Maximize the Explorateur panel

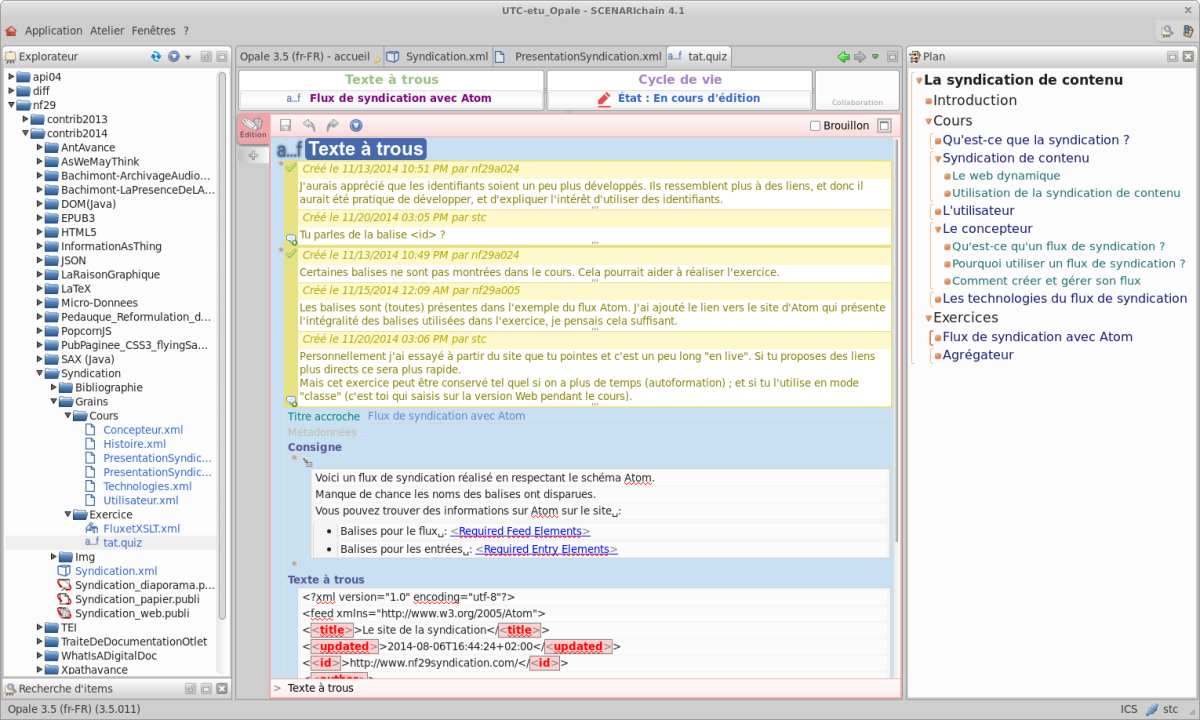coord(220,57)
